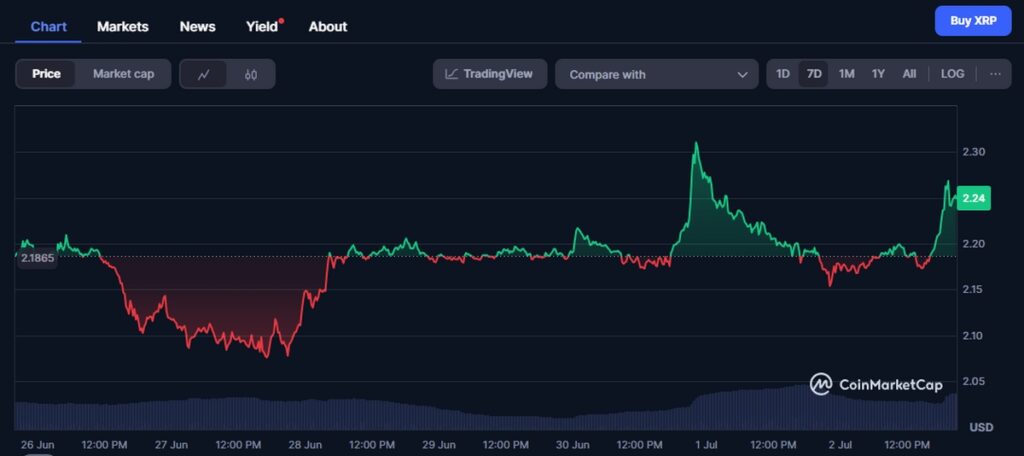
Task: Select the 1D time range
Action: coord(782,74)
